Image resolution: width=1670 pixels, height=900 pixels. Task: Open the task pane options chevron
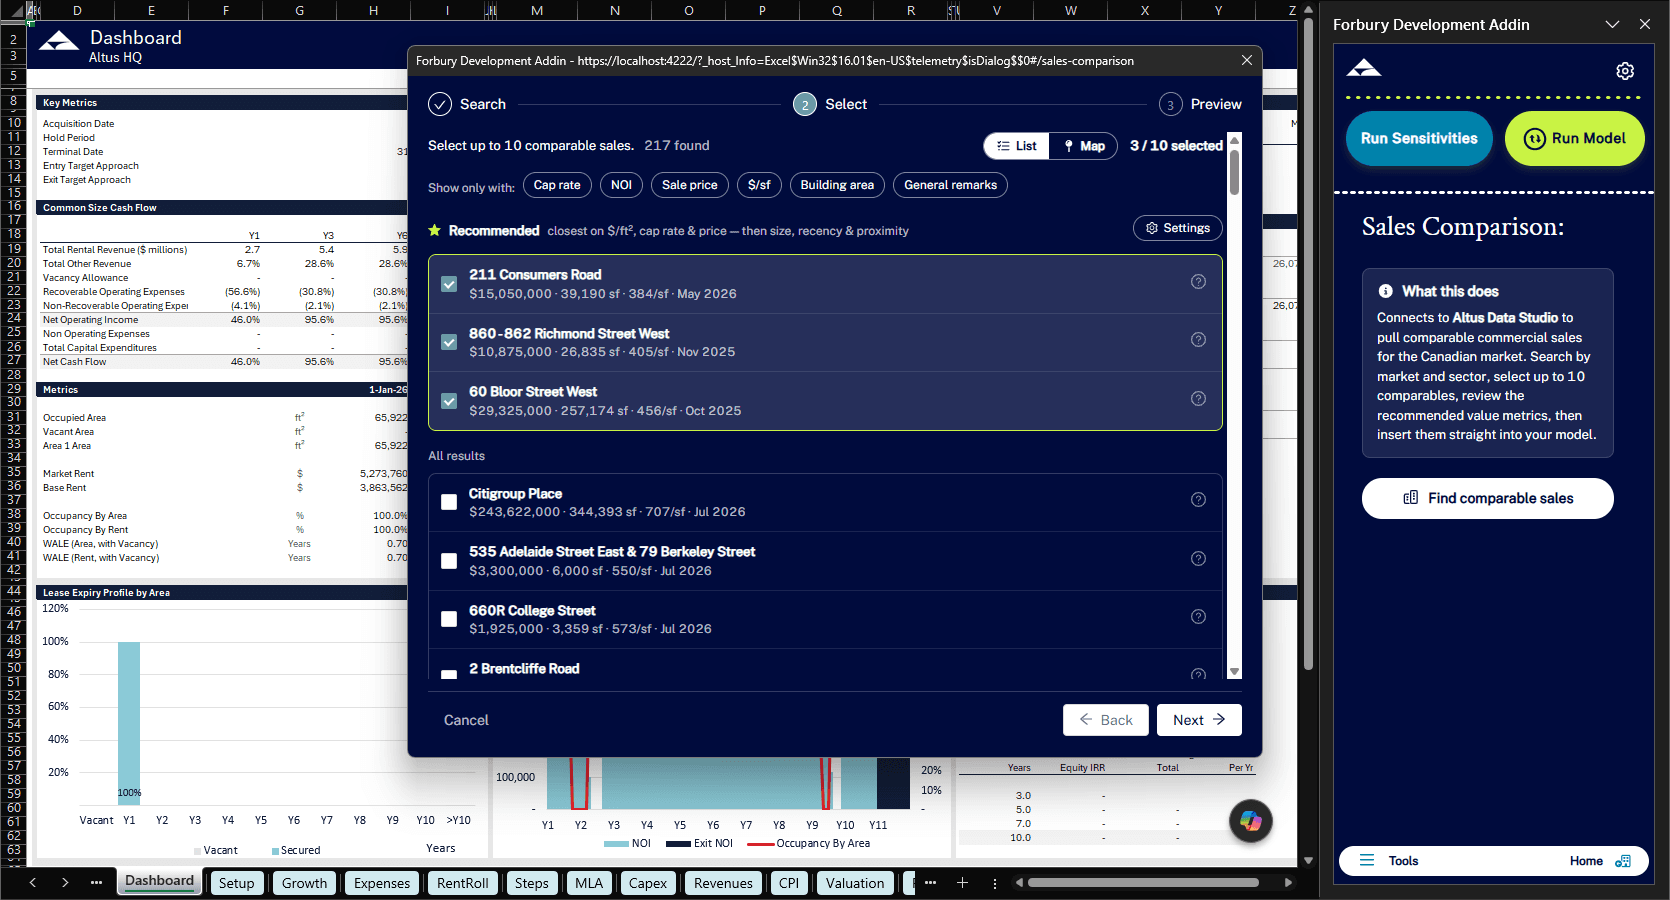(1612, 24)
